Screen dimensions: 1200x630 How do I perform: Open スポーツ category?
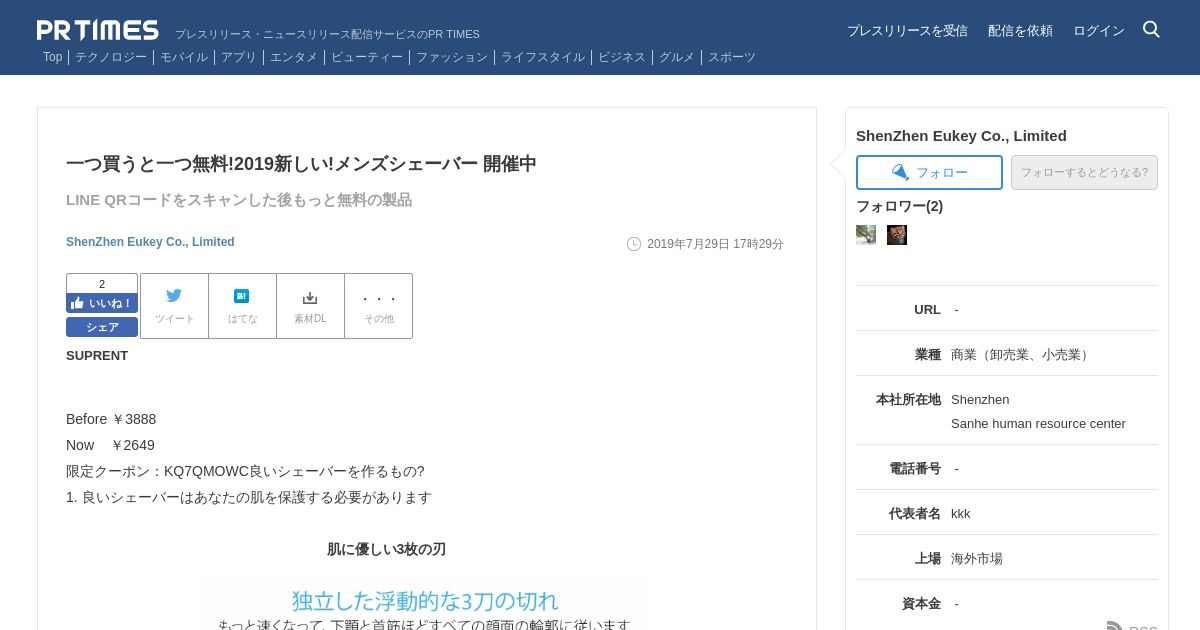[732, 57]
